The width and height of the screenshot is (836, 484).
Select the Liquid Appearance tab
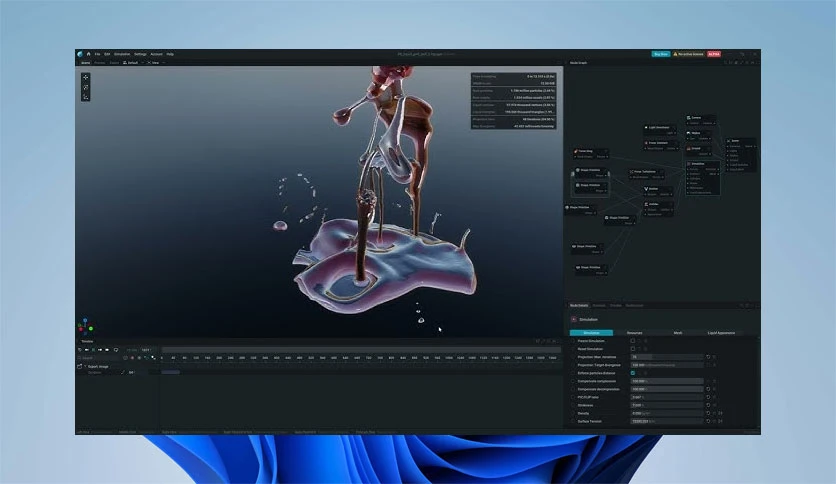pyautogui.click(x=721, y=333)
